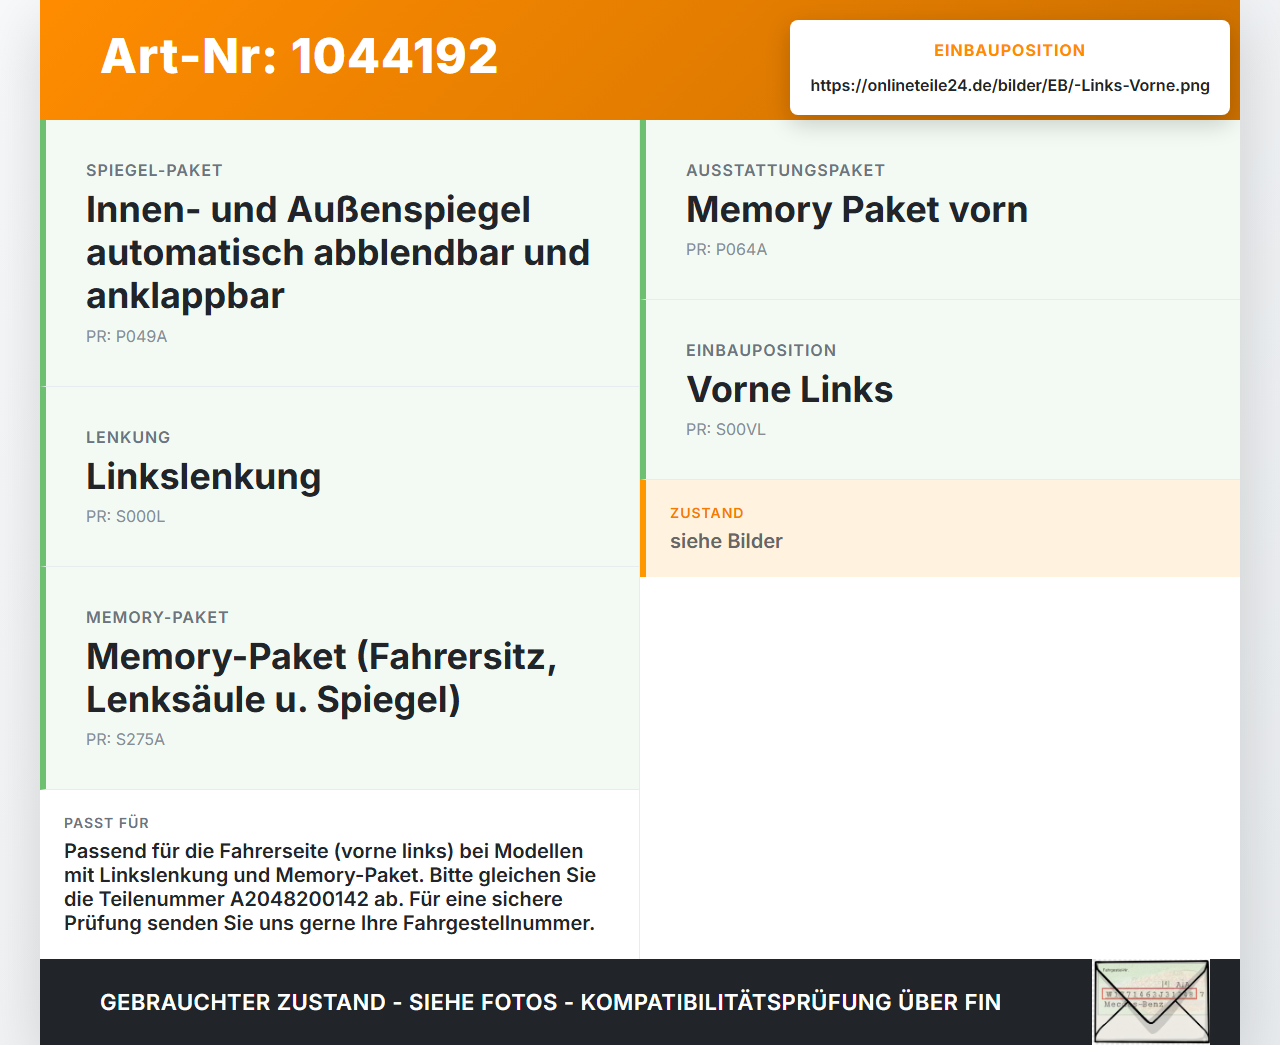The height and width of the screenshot is (1046, 1280).
Task: Click the AUSSTATTUNGSPAKET label
Action: (x=785, y=171)
